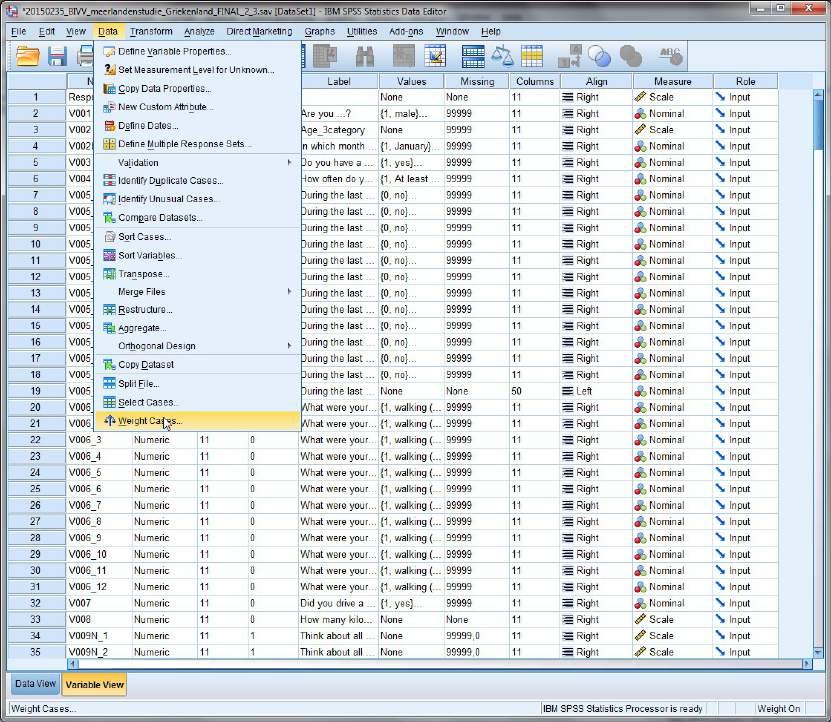Click the Label column header
Image resolution: width=831 pixels, height=722 pixels.
pos(339,82)
